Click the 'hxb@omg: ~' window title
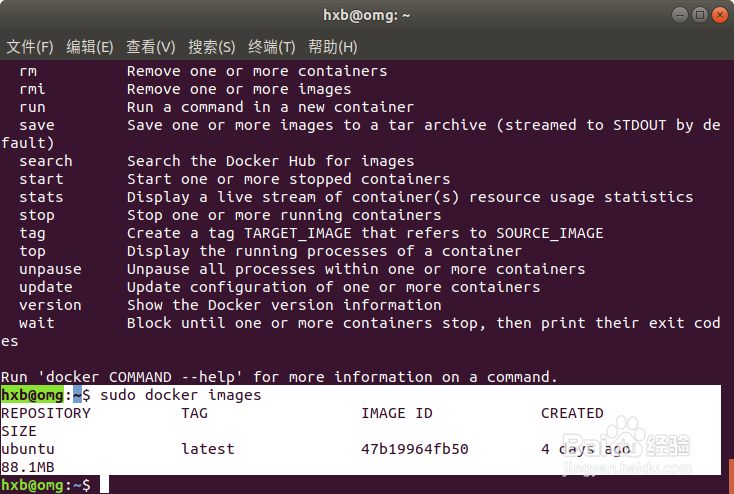The image size is (734, 494). (x=366, y=15)
